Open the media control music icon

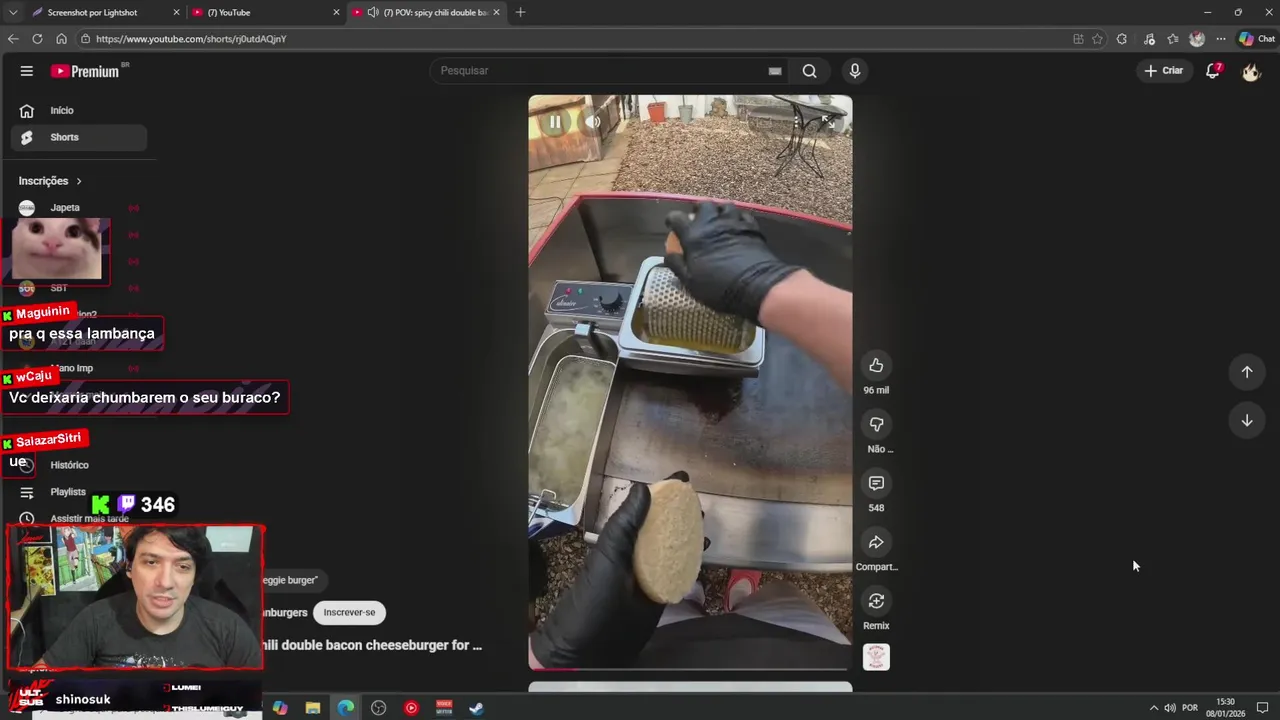[x=1149, y=39]
